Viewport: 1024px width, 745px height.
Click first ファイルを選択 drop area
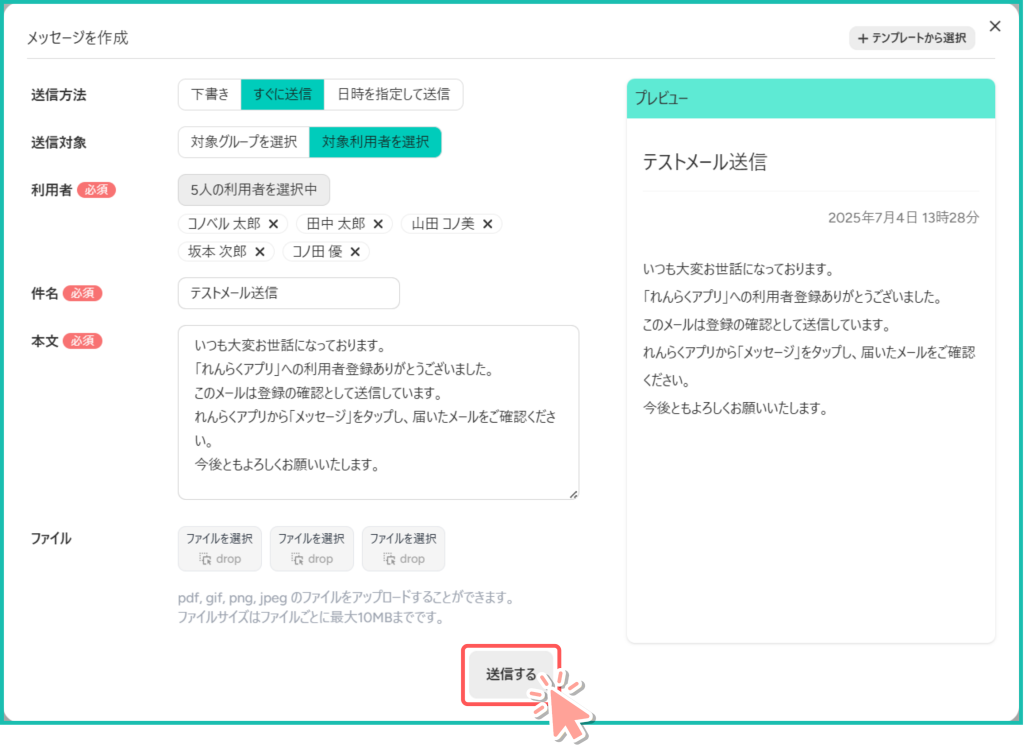[219, 549]
